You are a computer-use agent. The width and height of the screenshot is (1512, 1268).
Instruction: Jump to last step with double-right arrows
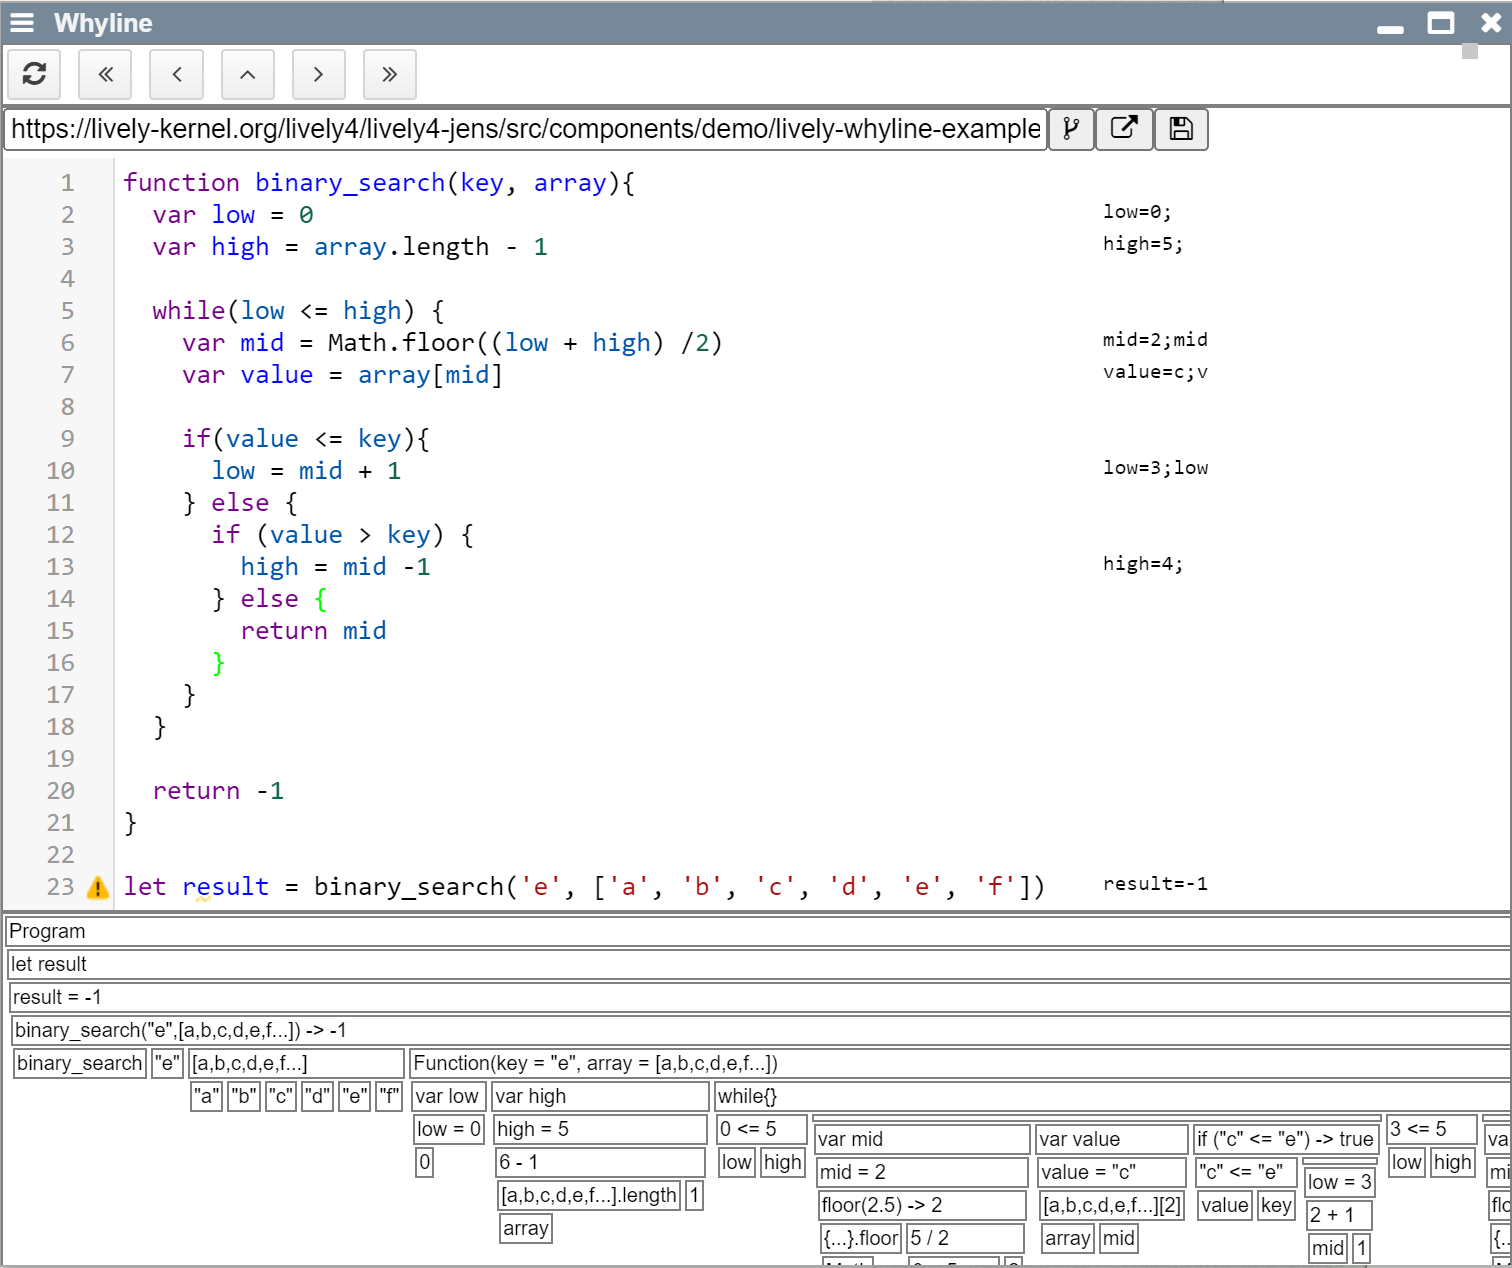(389, 74)
